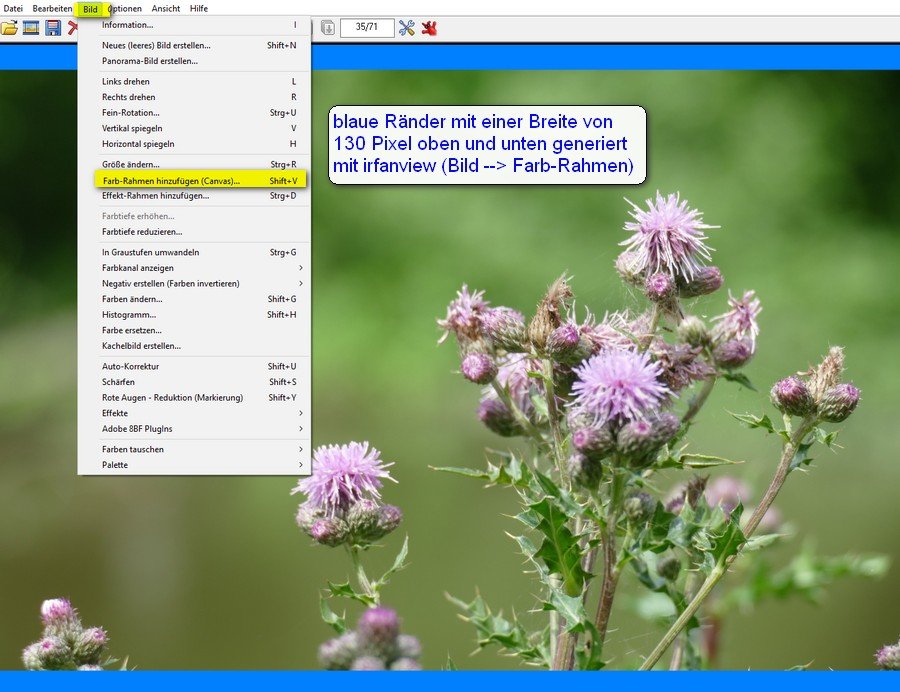Click the Open file folder icon
Image resolution: width=900 pixels, height=692 pixels.
tap(9, 28)
